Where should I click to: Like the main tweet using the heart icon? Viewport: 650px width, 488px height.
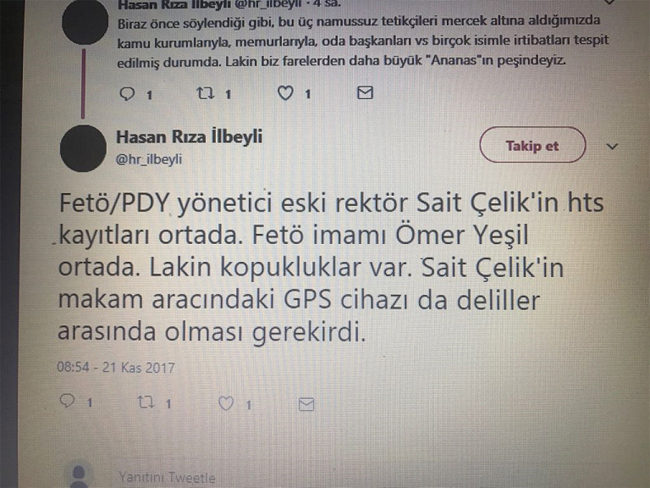tap(226, 403)
